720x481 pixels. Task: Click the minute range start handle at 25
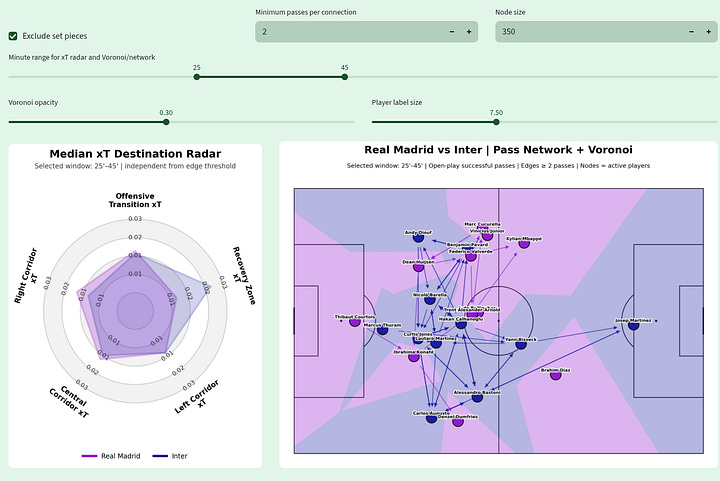coord(197,77)
